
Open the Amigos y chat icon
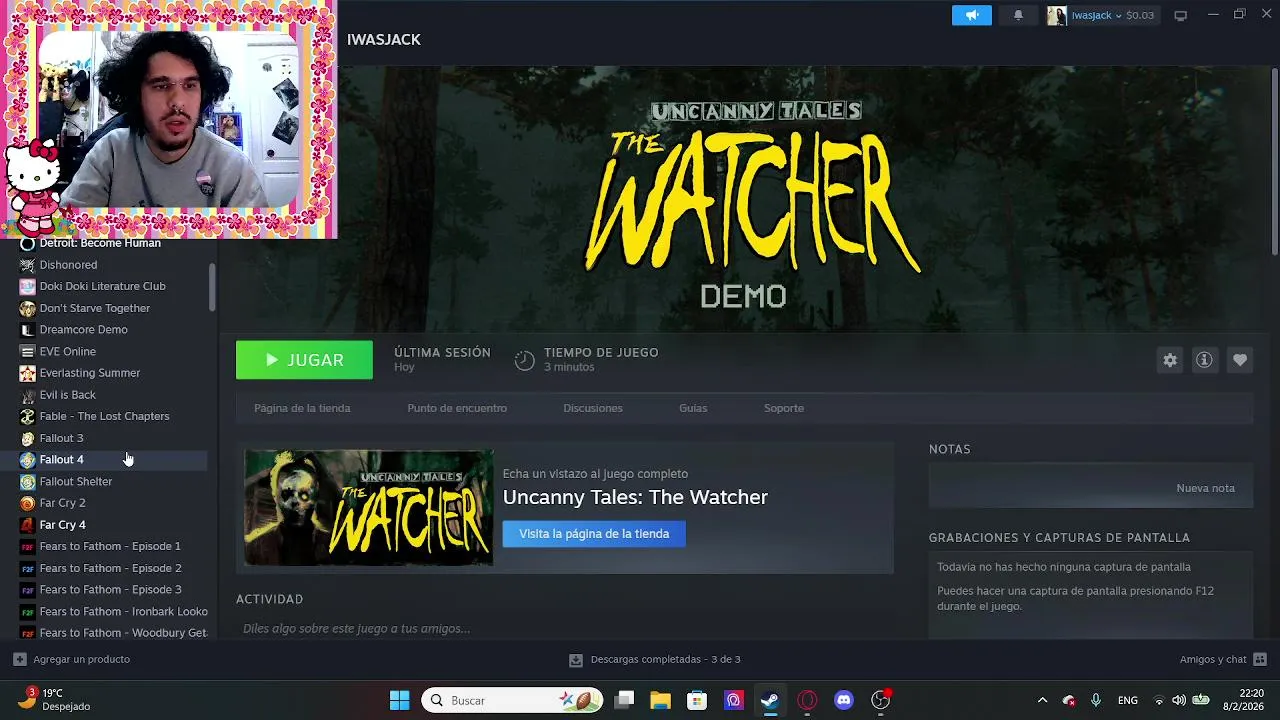[x=1260, y=659]
